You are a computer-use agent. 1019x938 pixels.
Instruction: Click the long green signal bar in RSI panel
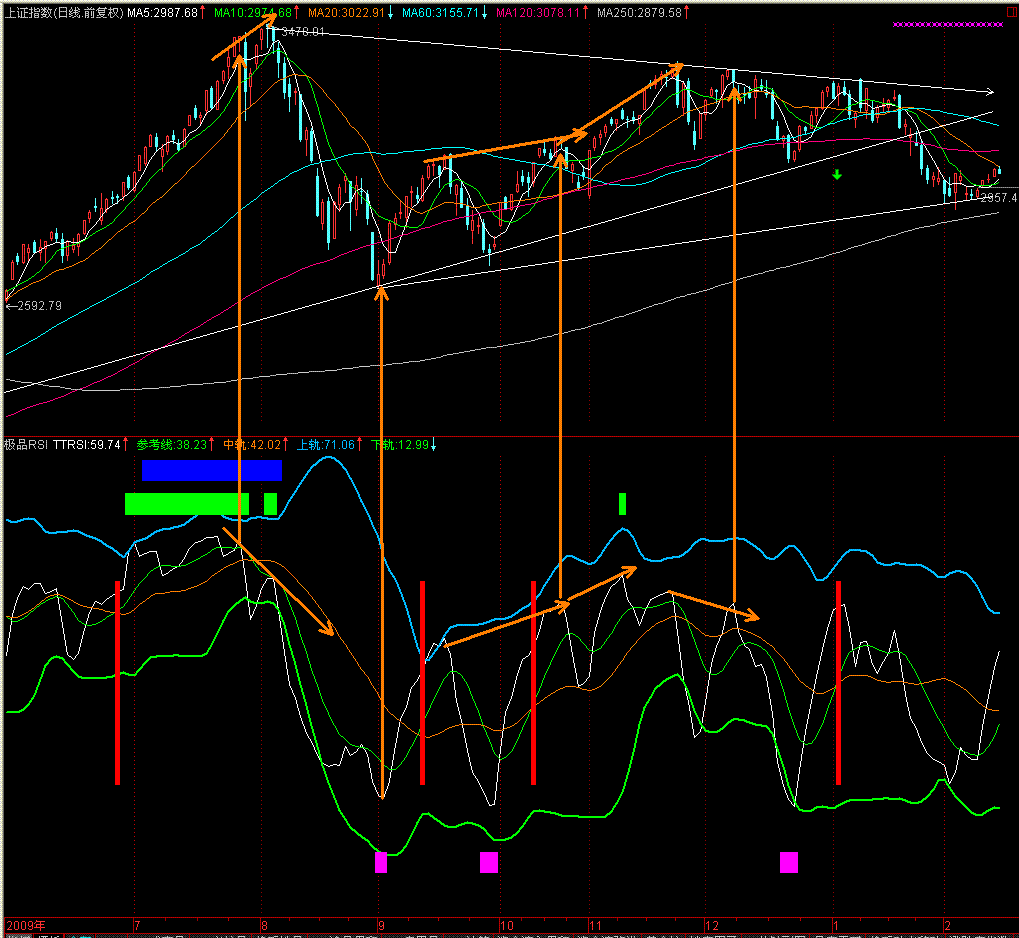point(186,504)
